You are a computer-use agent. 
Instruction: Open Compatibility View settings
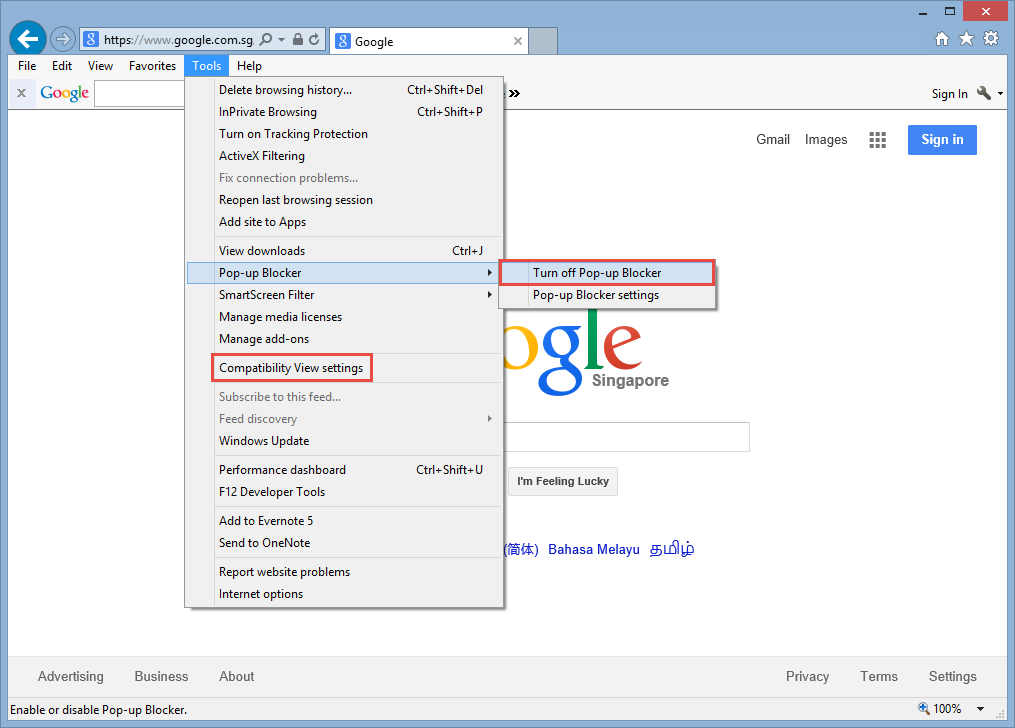tap(344, 368)
